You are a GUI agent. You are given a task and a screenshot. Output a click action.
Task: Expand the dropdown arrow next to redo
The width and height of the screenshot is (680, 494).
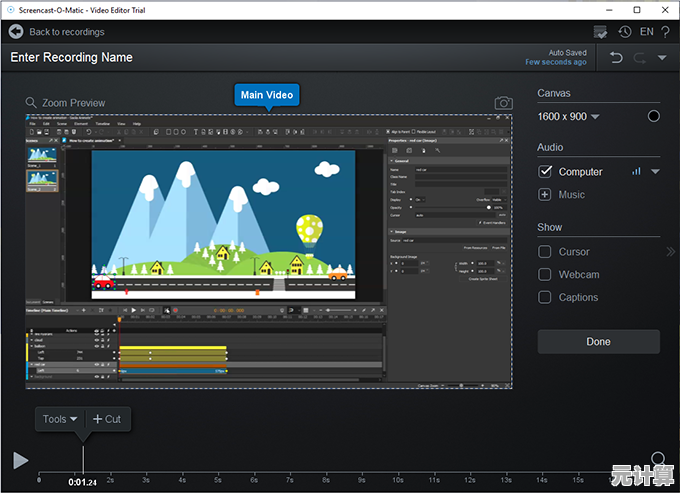coord(662,58)
